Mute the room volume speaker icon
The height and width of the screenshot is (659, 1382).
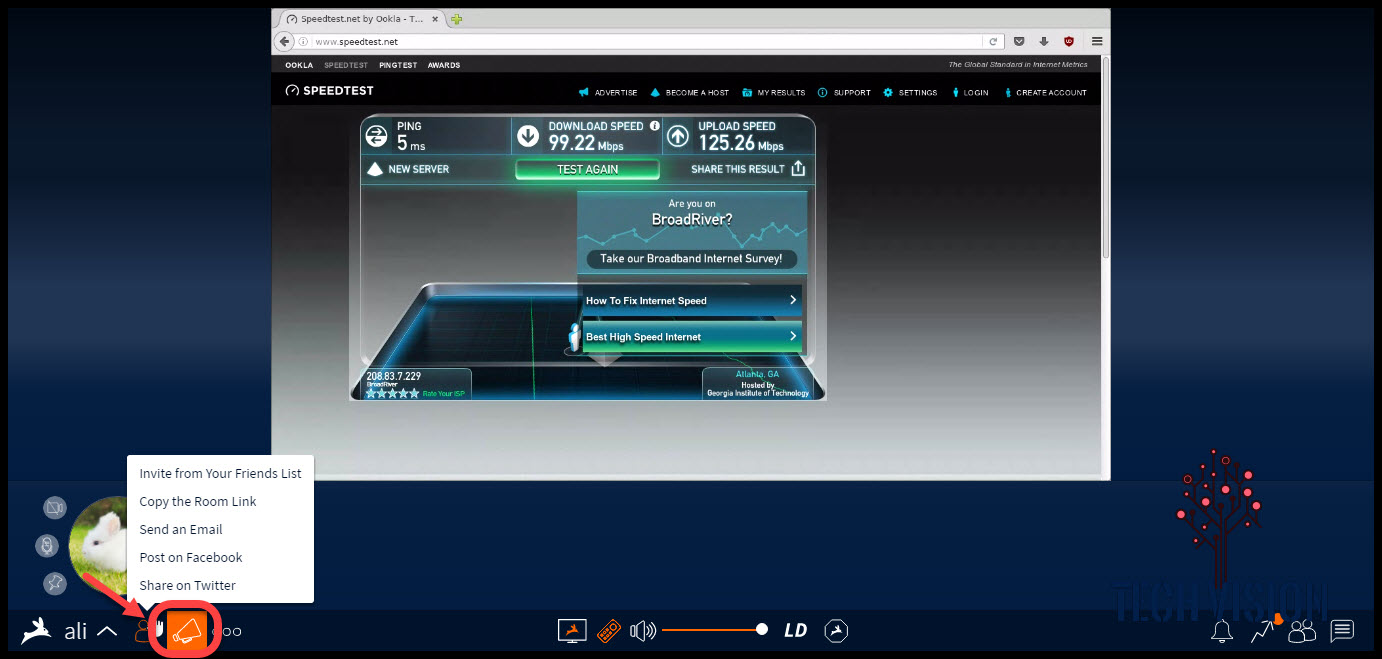[643, 630]
